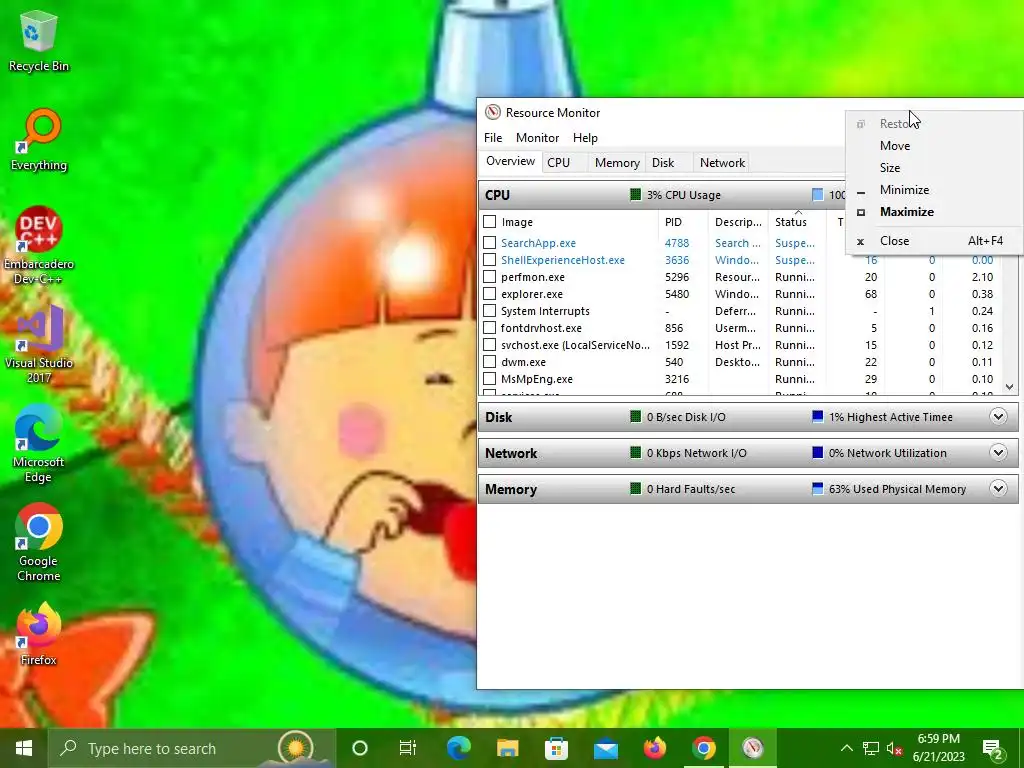Switch to the Network tab
Viewport: 1024px width, 768px height.
point(722,163)
